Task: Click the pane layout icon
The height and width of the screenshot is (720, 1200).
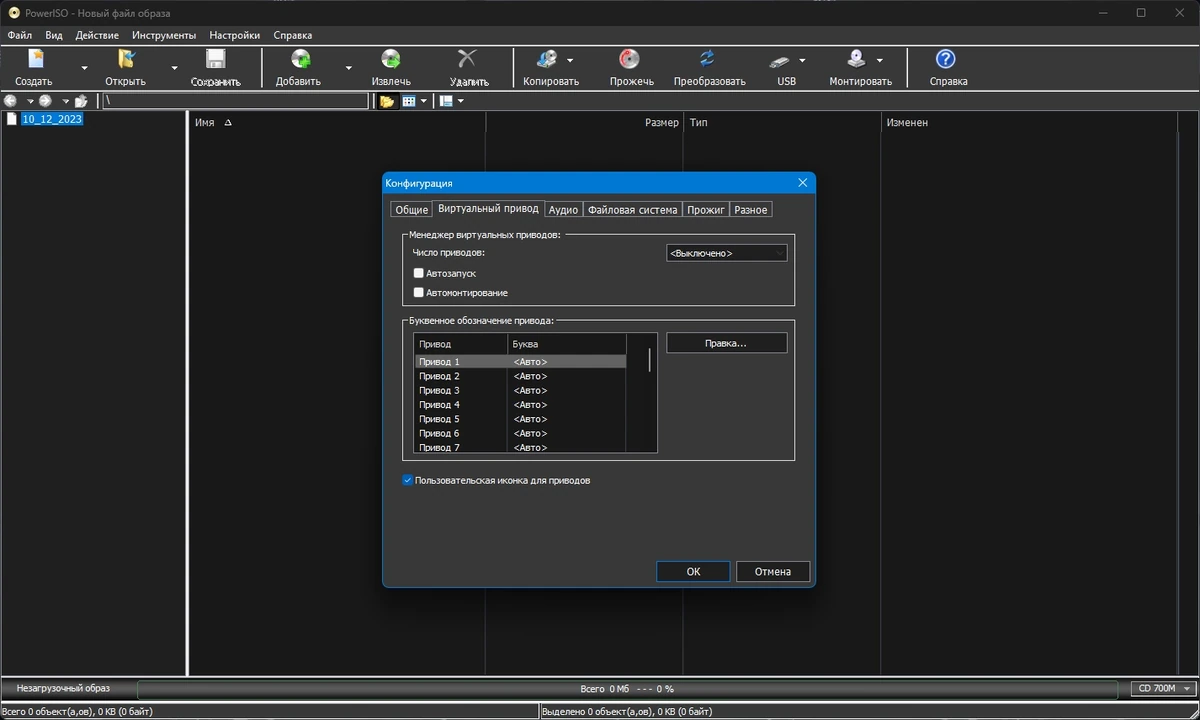Action: [x=446, y=101]
